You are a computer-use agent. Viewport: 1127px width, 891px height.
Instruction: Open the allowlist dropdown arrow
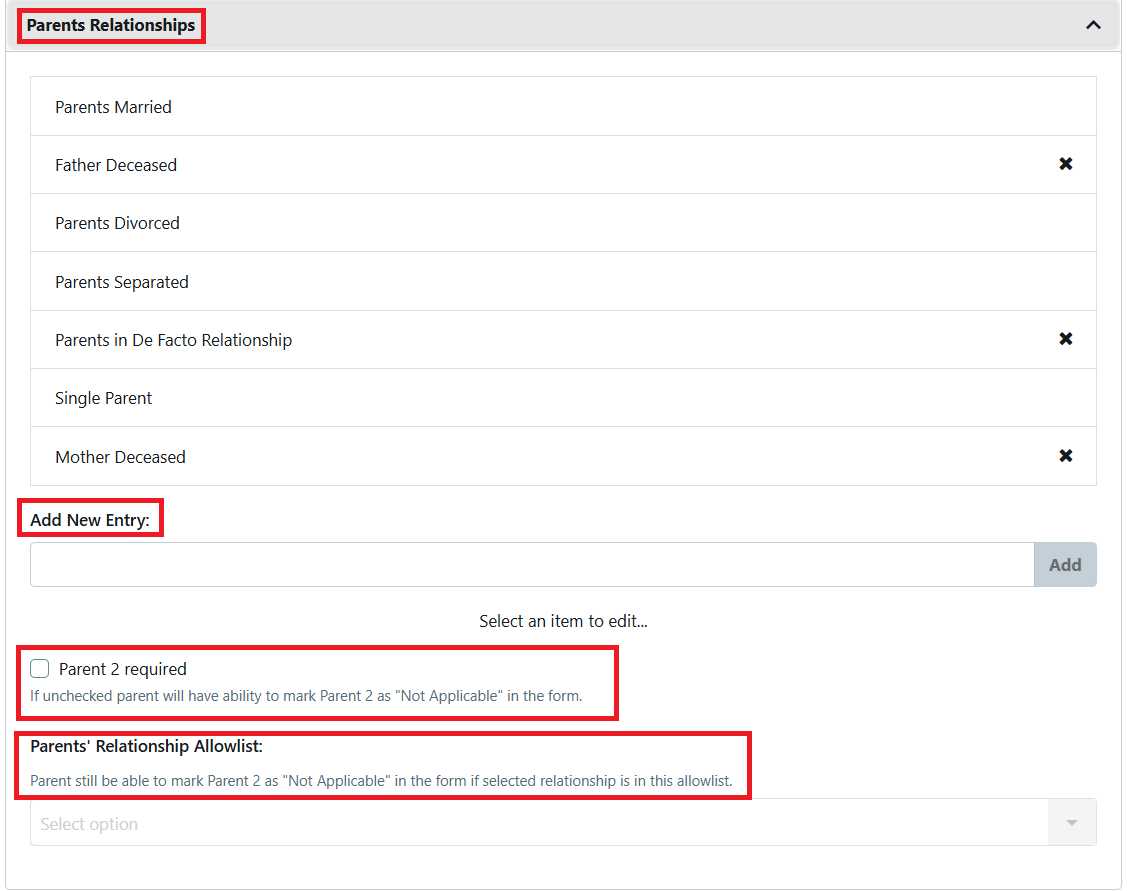point(1071,822)
